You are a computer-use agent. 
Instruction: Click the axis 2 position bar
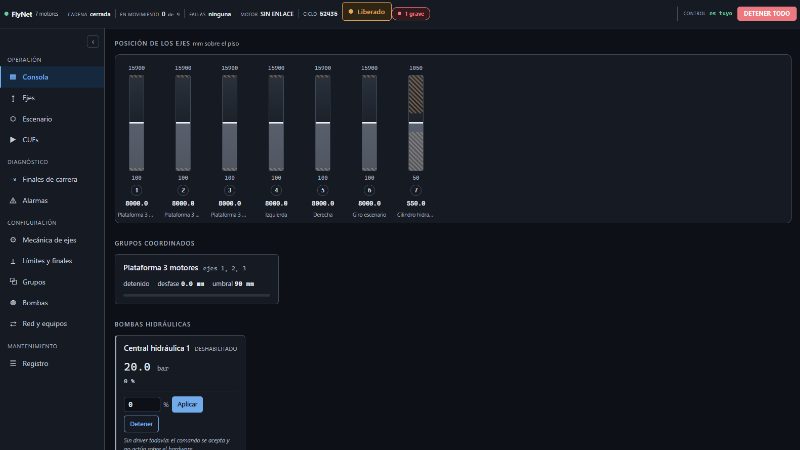pyautogui.click(x=183, y=123)
